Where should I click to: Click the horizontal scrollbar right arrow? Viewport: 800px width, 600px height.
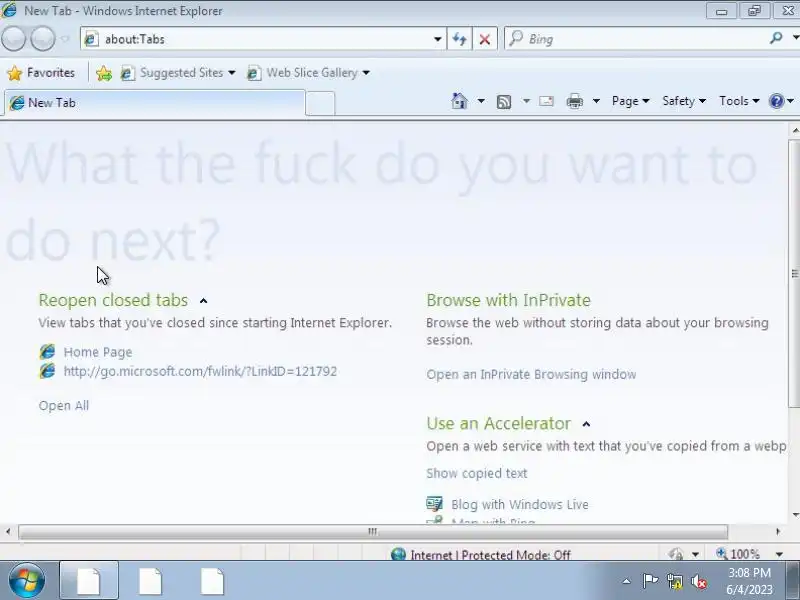[778, 532]
